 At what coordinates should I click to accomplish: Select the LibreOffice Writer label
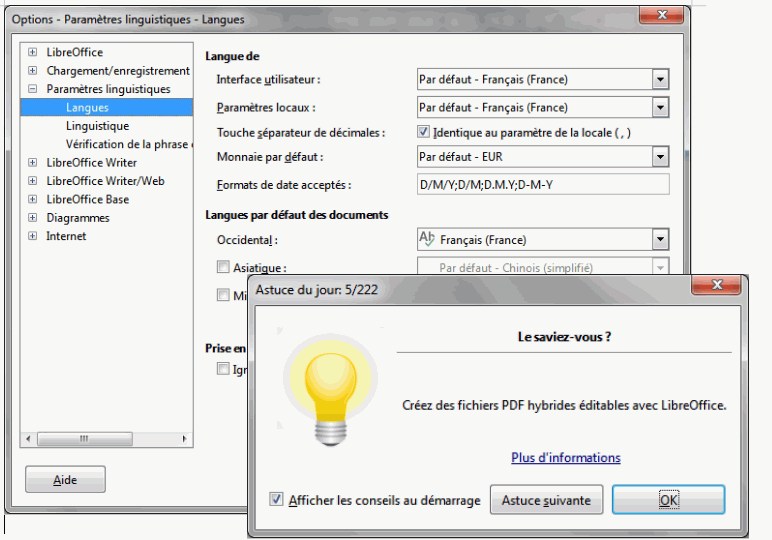[x=92, y=162]
